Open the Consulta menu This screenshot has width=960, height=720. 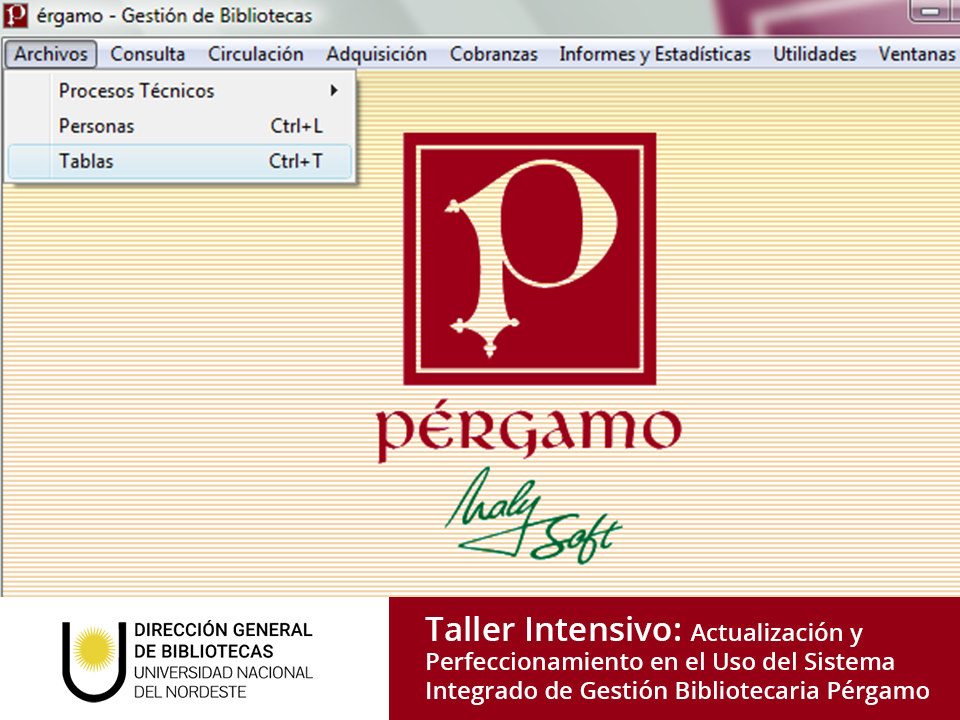click(148, 54)
